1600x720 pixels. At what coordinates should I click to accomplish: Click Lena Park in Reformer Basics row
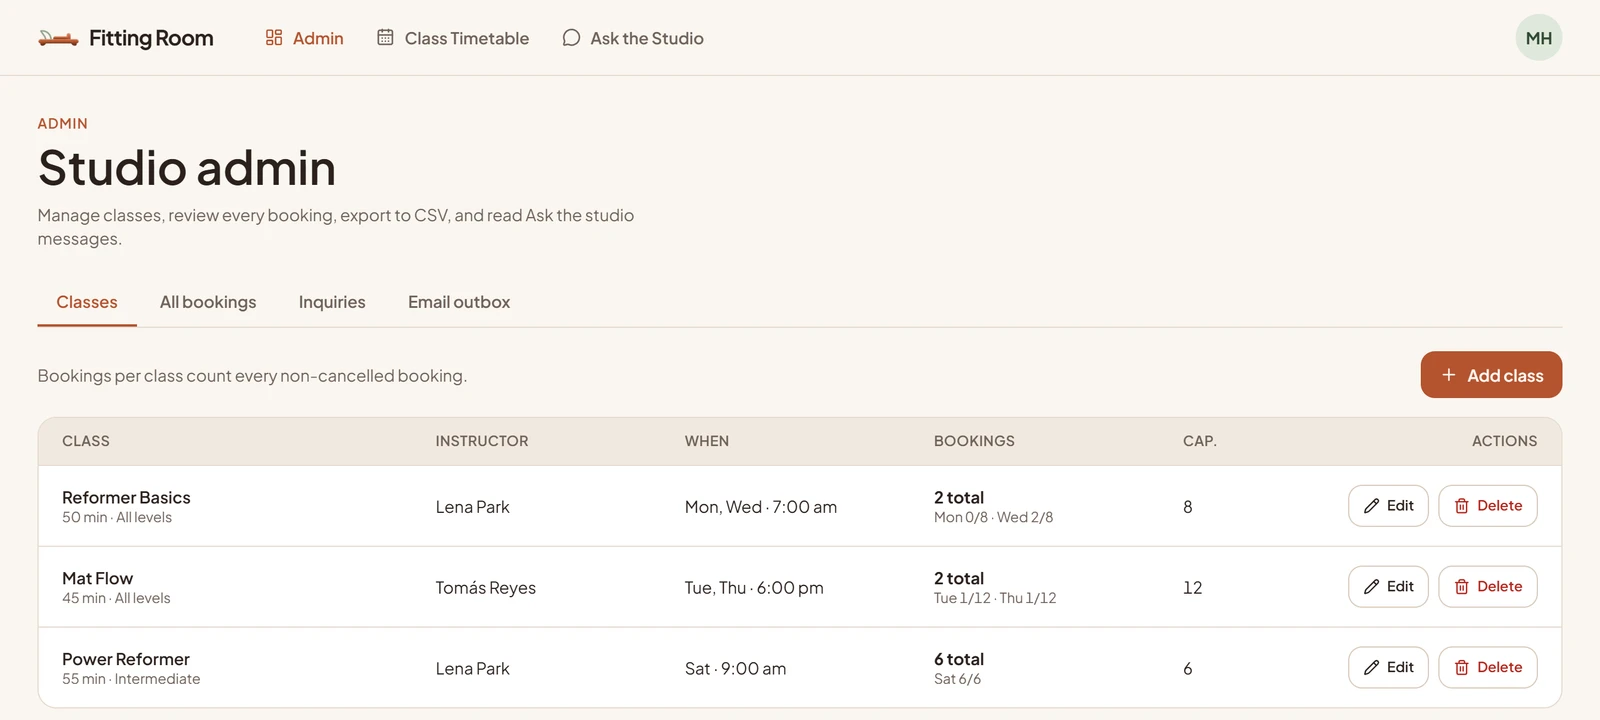472,507
